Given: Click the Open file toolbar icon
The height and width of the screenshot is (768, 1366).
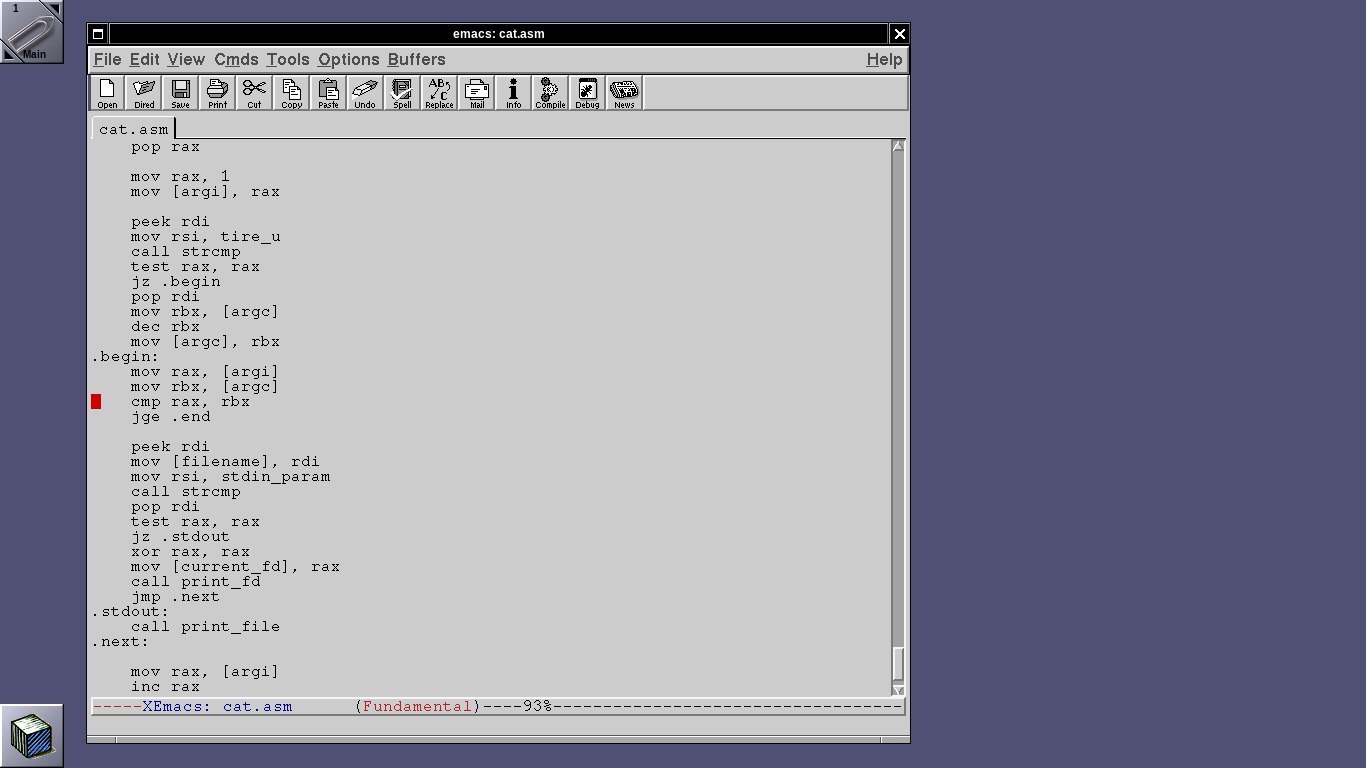Looking at the screenshot, I should pyautogui.click(x=107, y=93).
